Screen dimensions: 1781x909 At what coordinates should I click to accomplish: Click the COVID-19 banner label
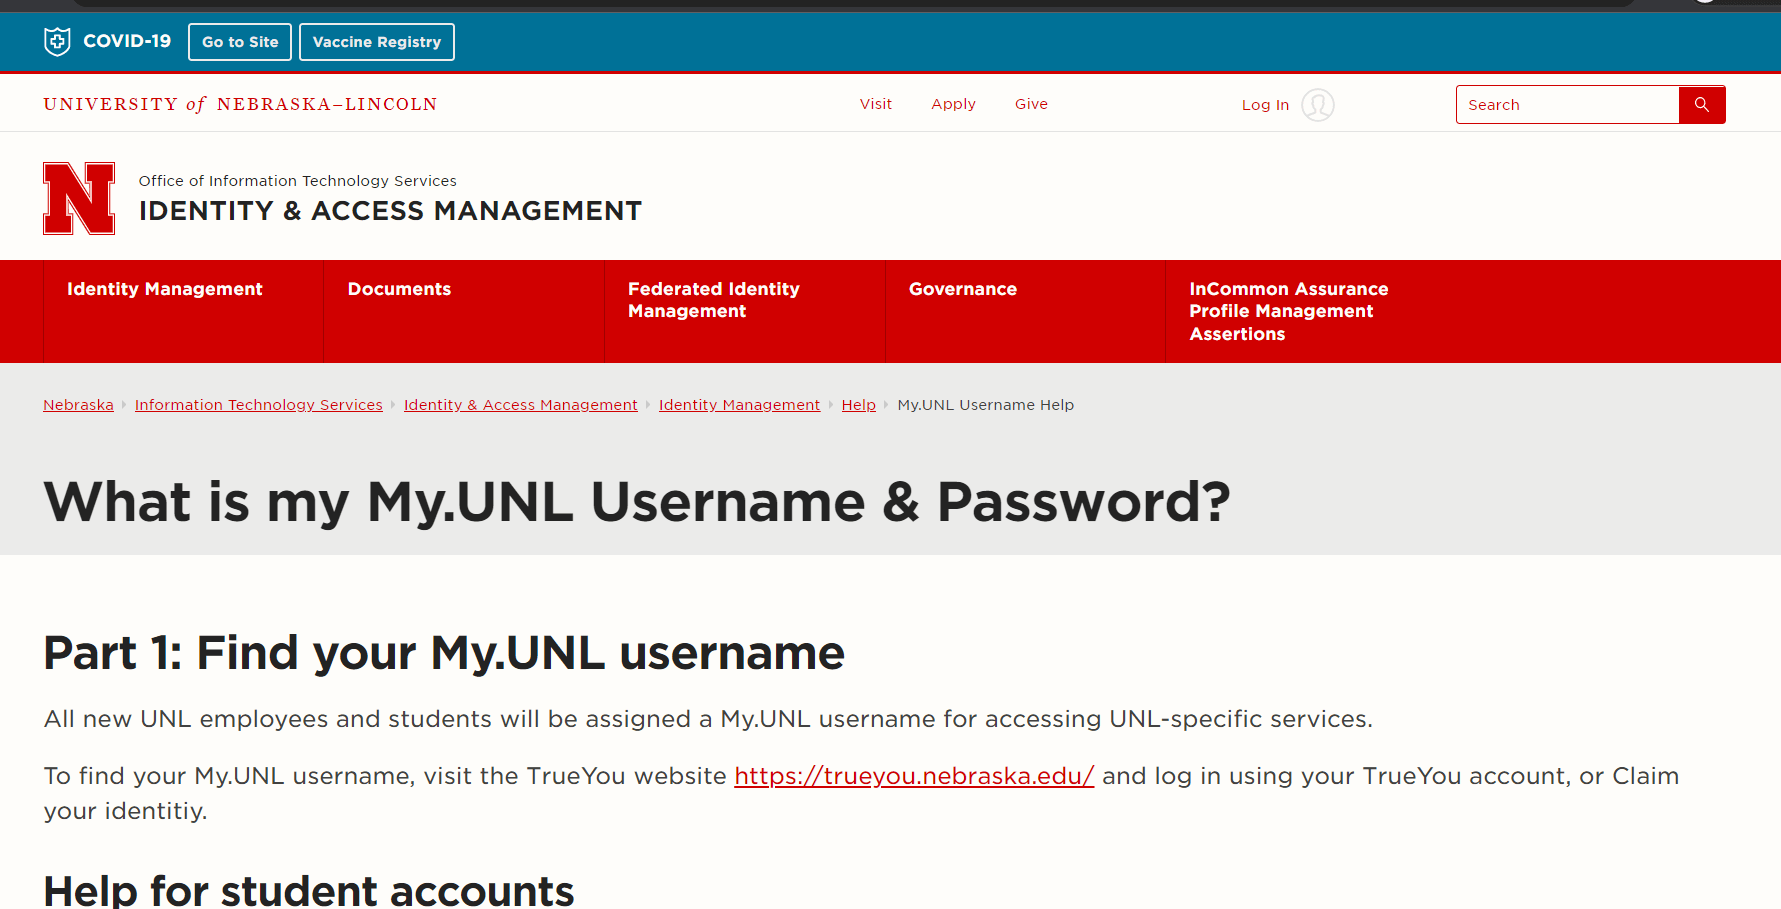click(127, 41)
